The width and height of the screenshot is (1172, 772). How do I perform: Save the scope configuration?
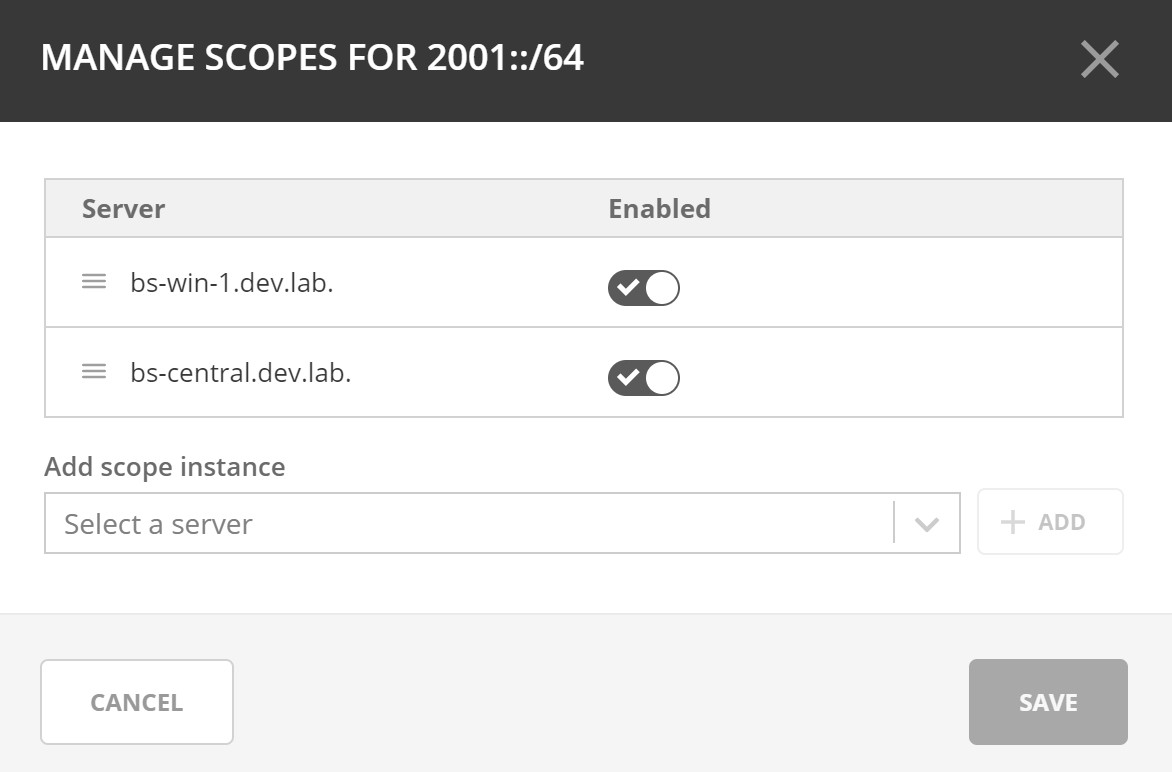click(x=1048, y=702)
